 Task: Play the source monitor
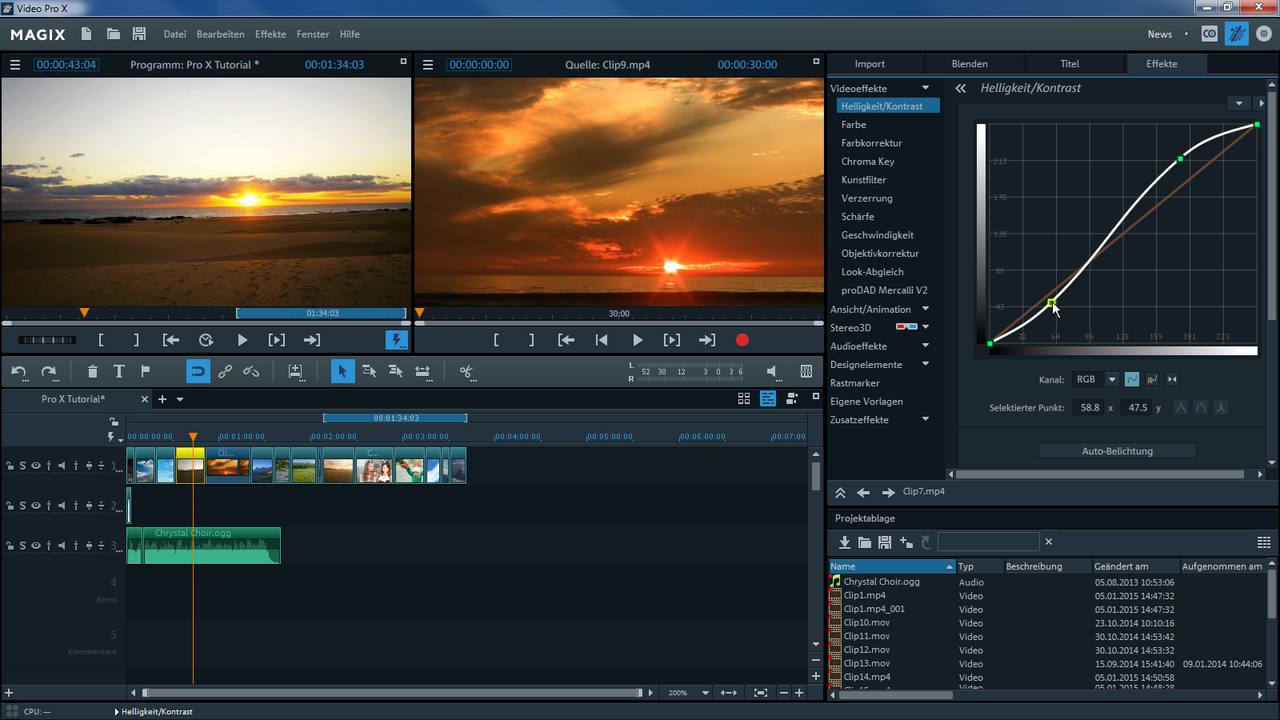pyautogui.click(x=637, y=340)
